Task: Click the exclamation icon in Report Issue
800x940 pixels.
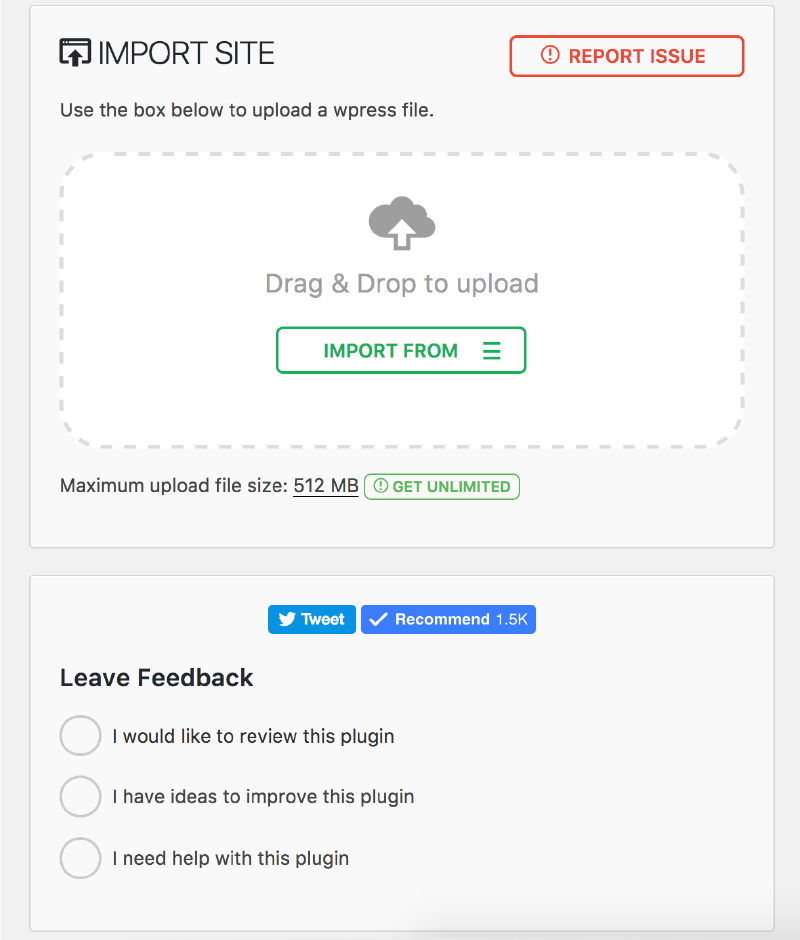Action: tap(549, 56)
